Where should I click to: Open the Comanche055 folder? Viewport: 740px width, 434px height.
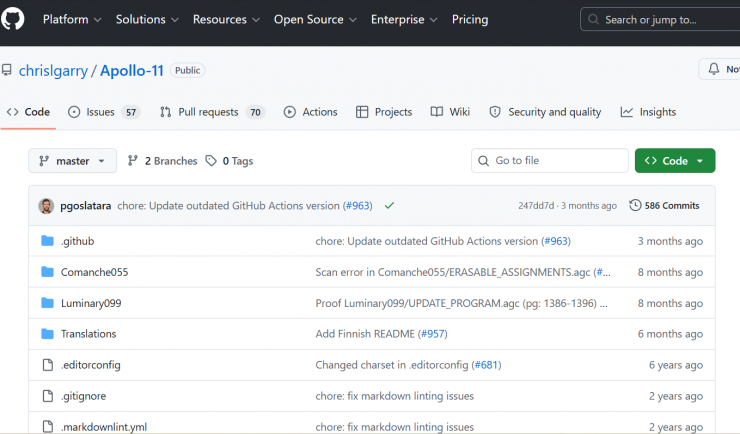[94, 272]
